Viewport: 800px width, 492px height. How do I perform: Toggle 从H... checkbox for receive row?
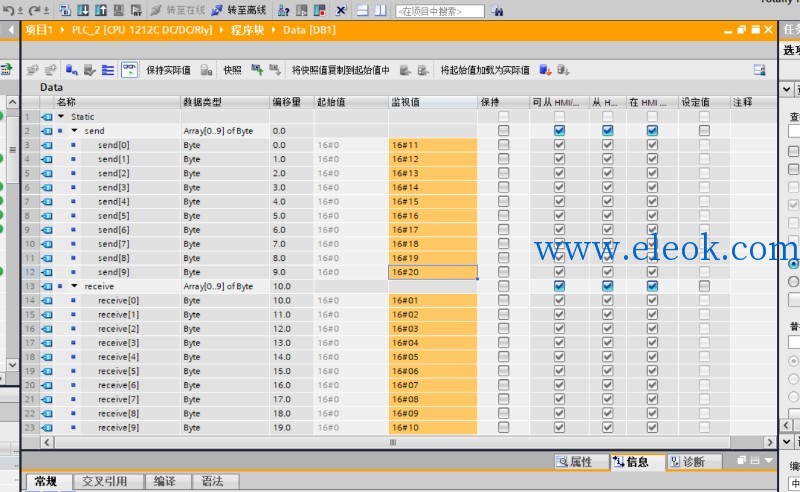pos(607,286)
